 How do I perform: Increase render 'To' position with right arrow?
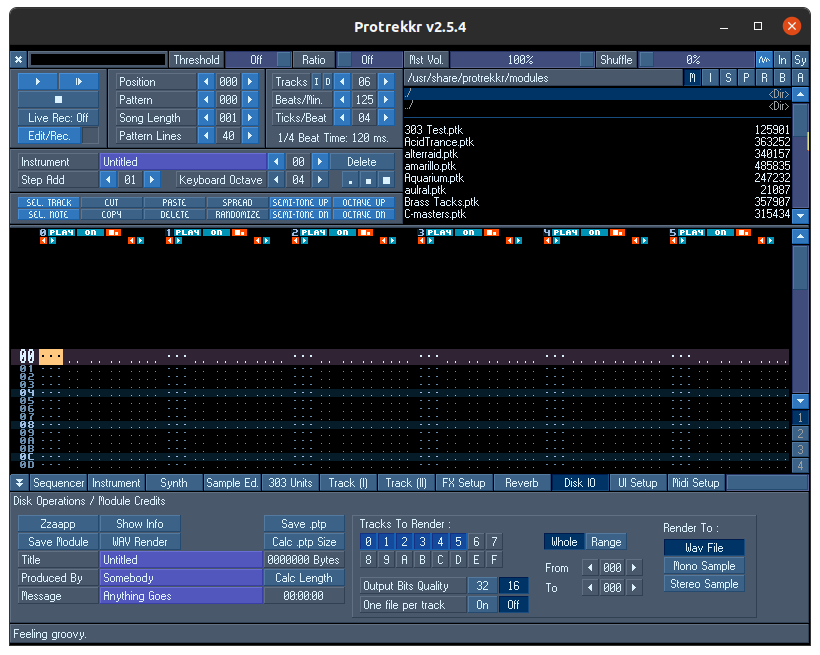tap(634, 588)
